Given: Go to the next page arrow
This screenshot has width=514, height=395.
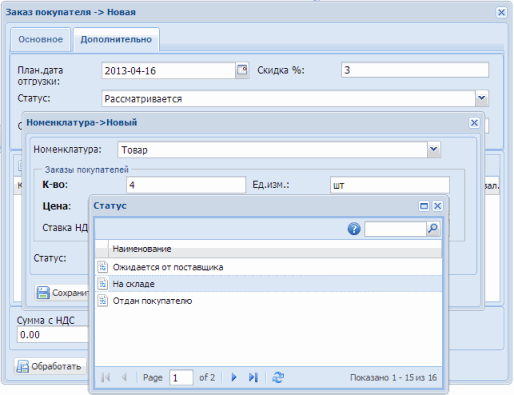Looking at the screenshot, I should [x=234, y=377].
